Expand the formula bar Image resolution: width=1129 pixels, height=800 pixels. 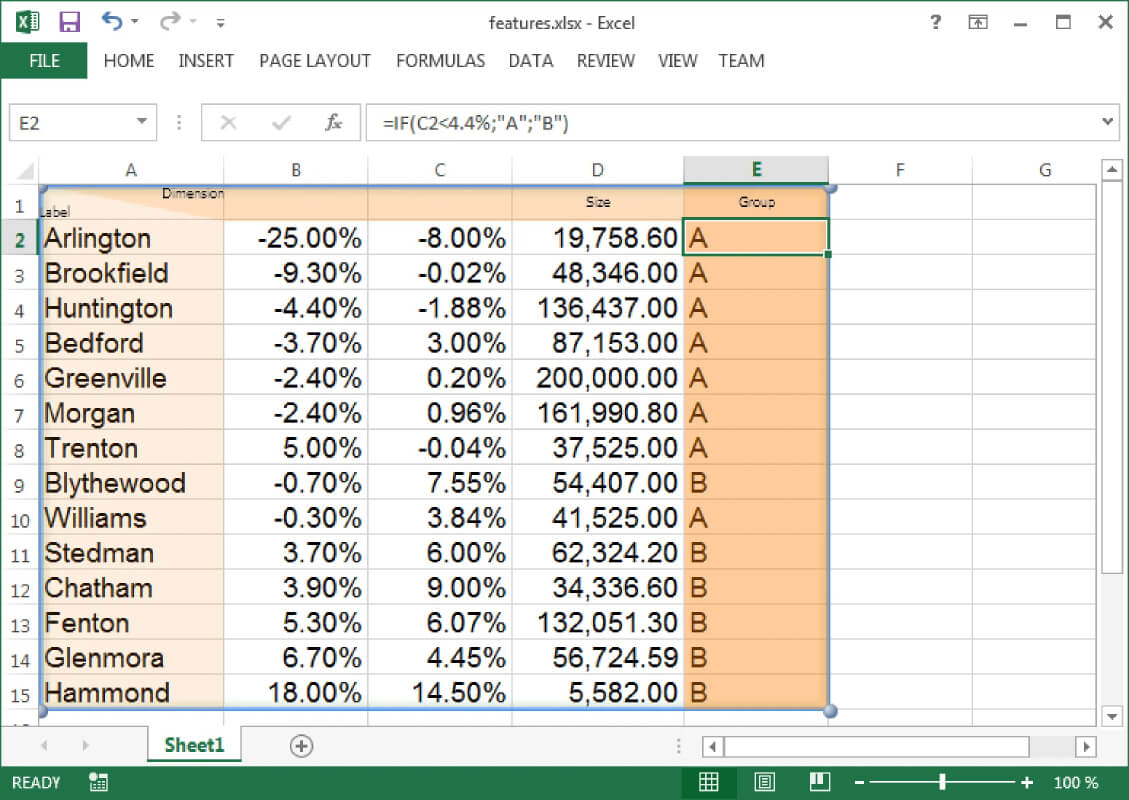click(x=1107, y=122)
